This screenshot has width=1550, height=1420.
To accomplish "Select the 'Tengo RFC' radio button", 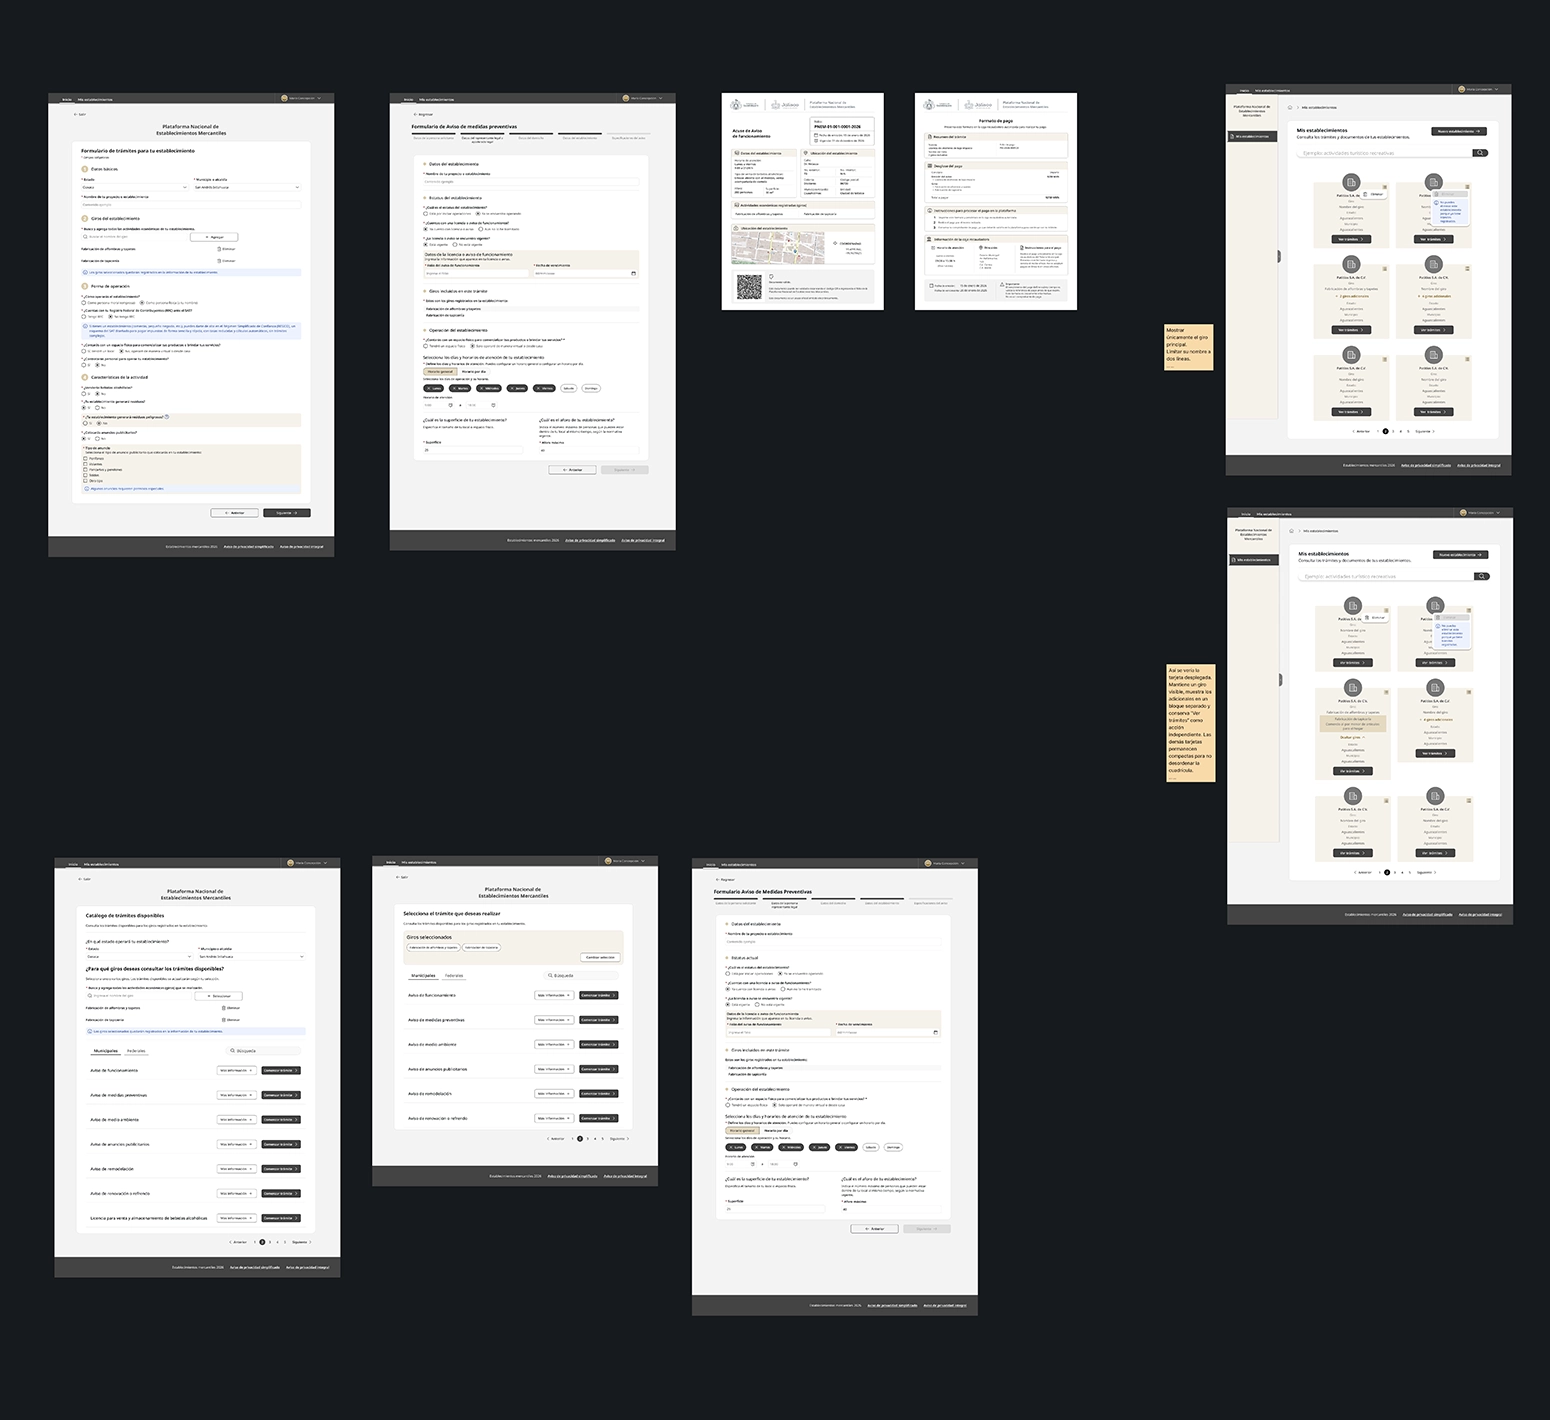I will pos(84,316).
